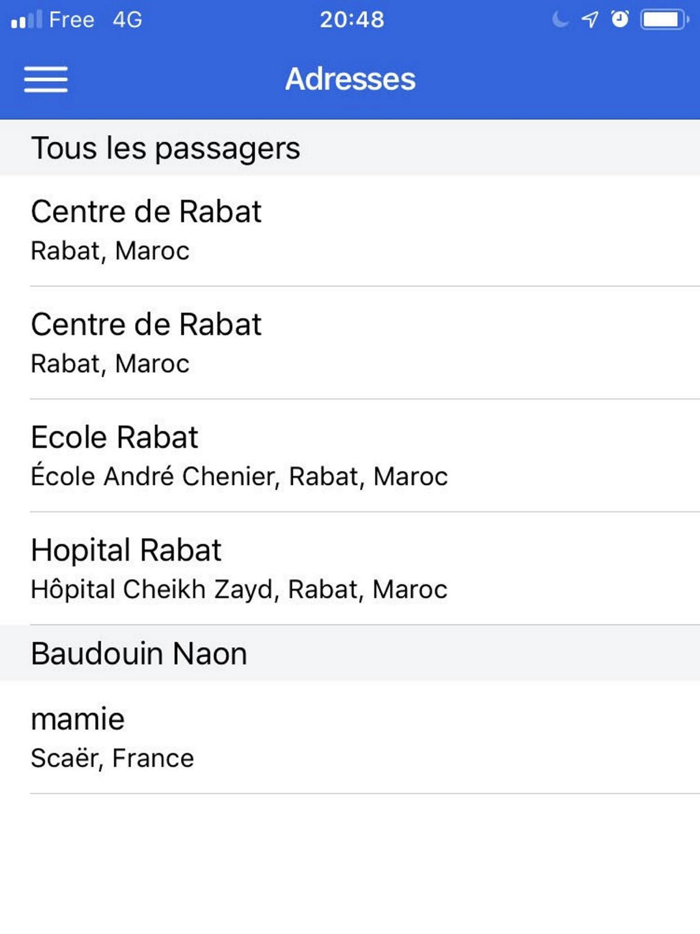Tap the 4G network indicator
This screenshot has height=934, width=700.
pos(127,20)
